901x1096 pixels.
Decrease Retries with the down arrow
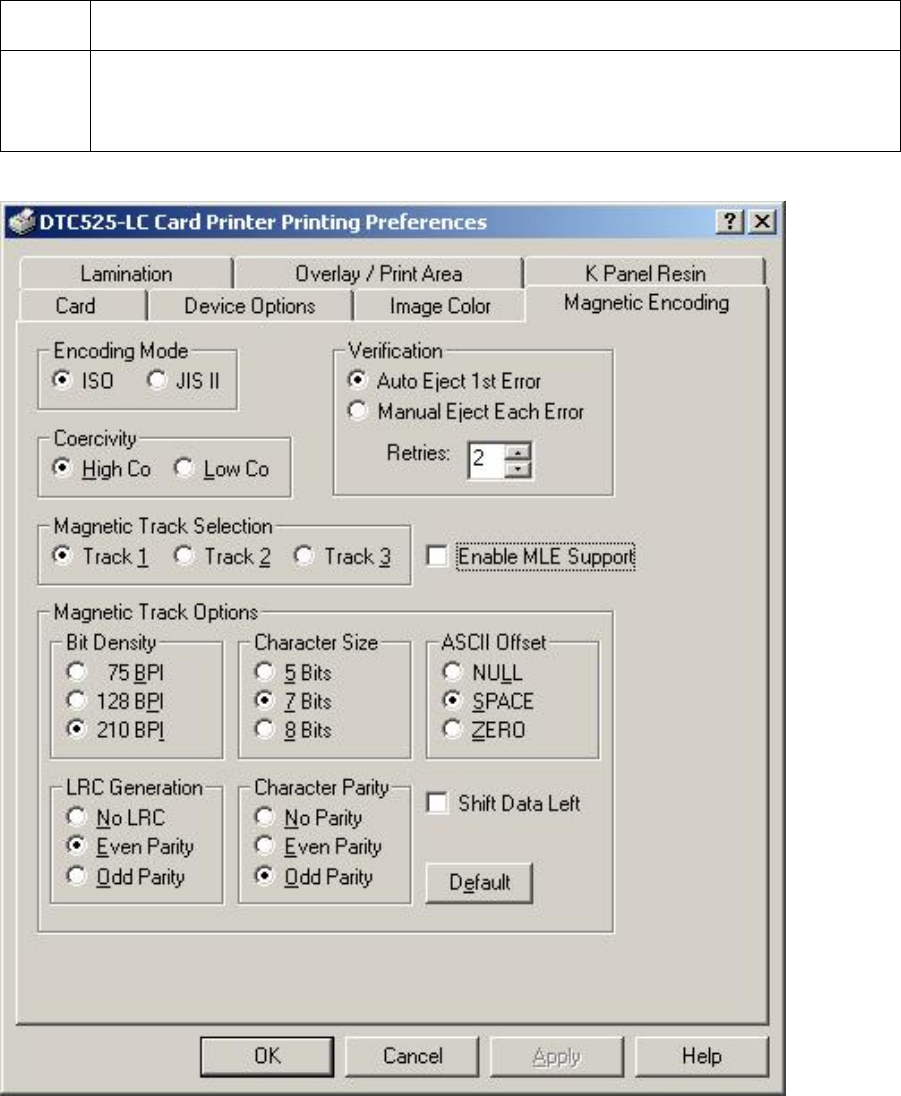(x=518, y=469)
